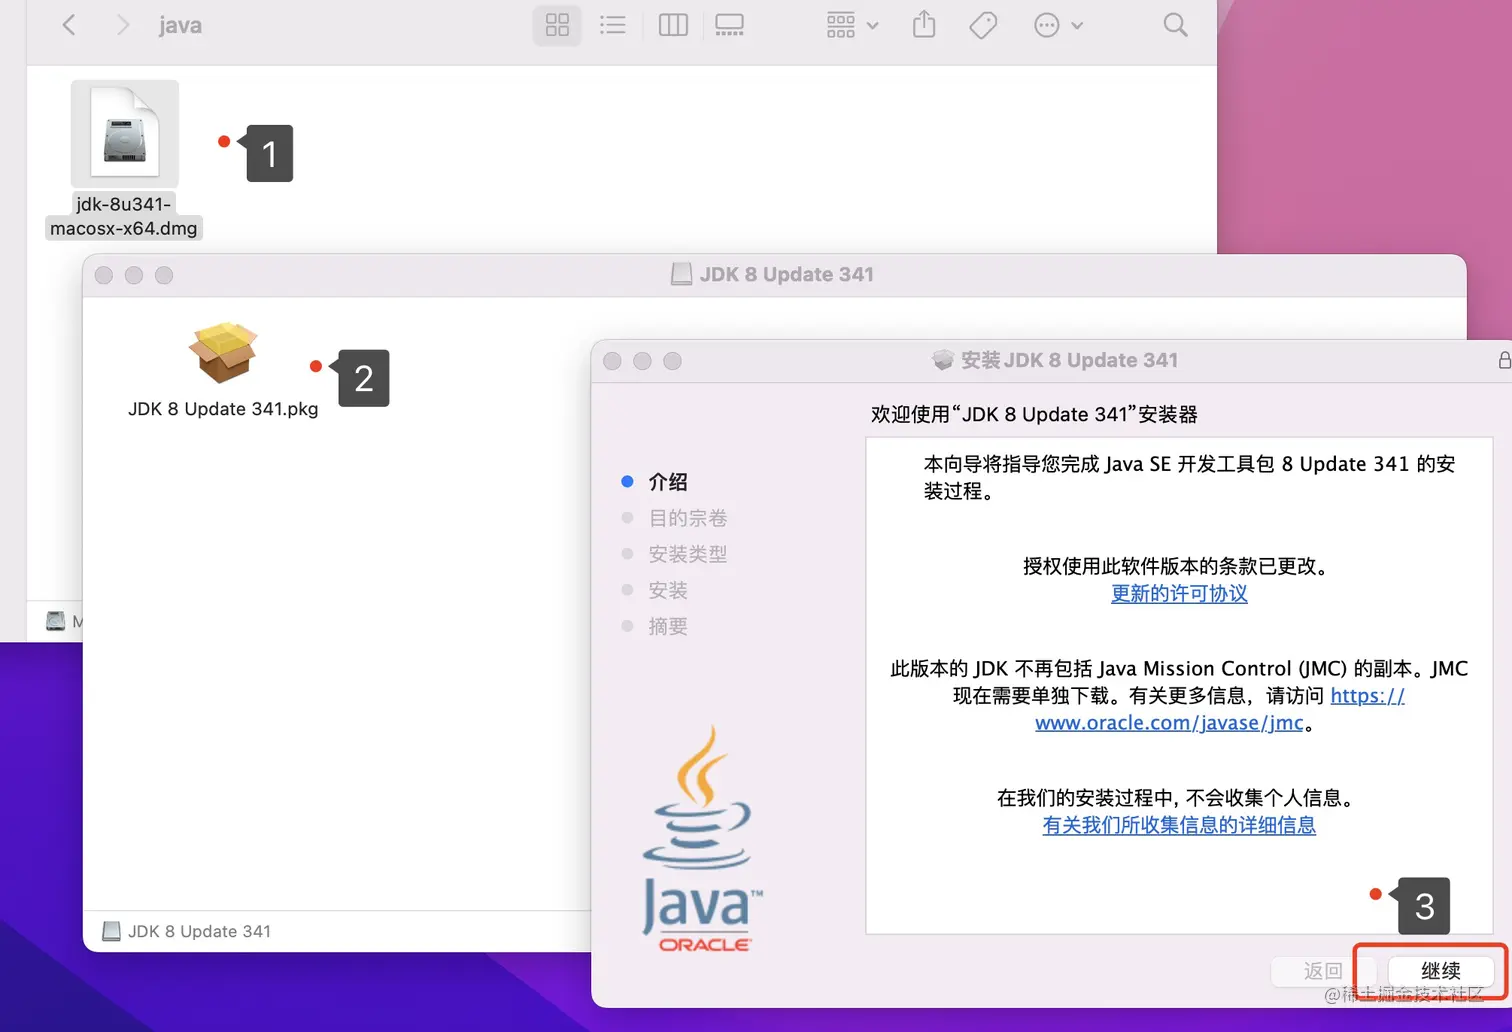This screenshot has height=1032, width=1512.
Task: Switch Finder to list view
Action: click(x=612, y=25)
